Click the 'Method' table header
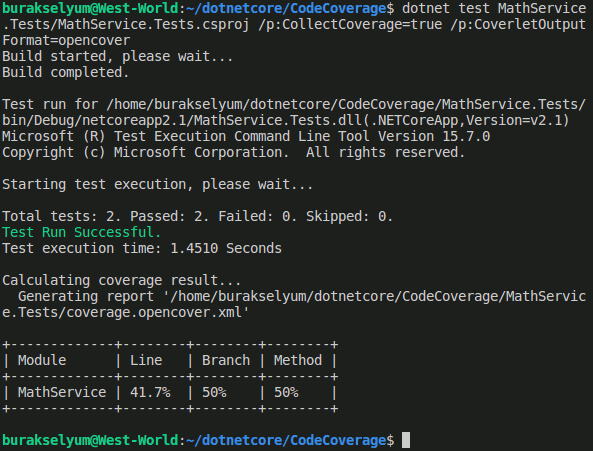 [298, 360]
